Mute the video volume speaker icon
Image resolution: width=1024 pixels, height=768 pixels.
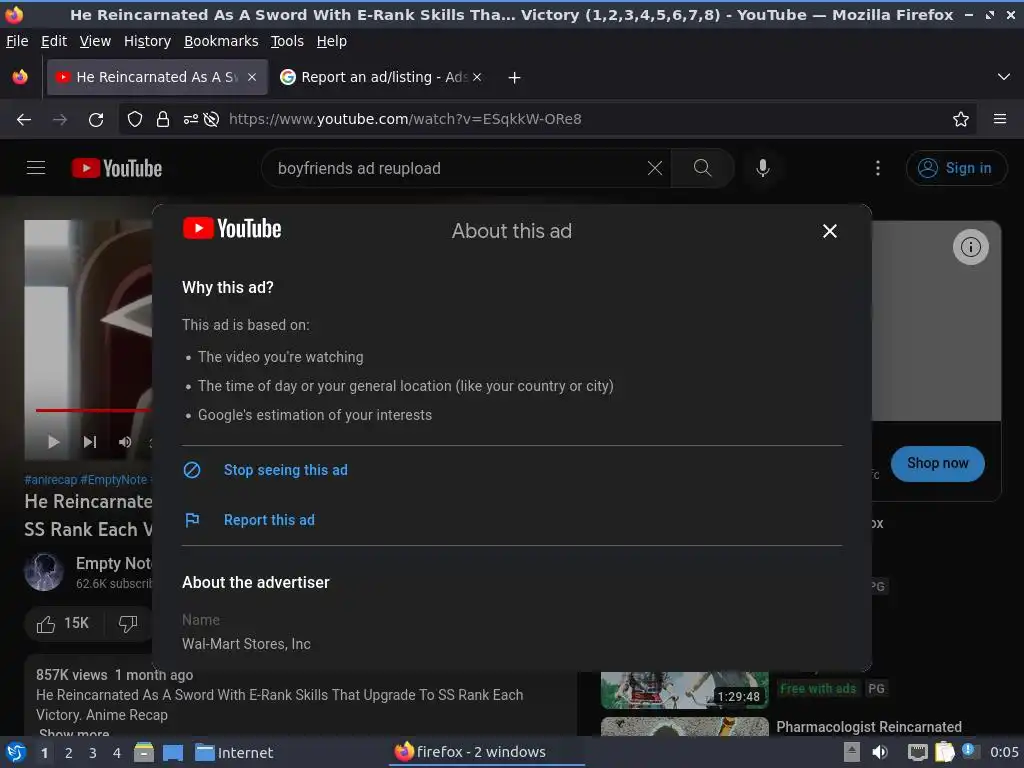pyautogui.click(x=125, y=442)
